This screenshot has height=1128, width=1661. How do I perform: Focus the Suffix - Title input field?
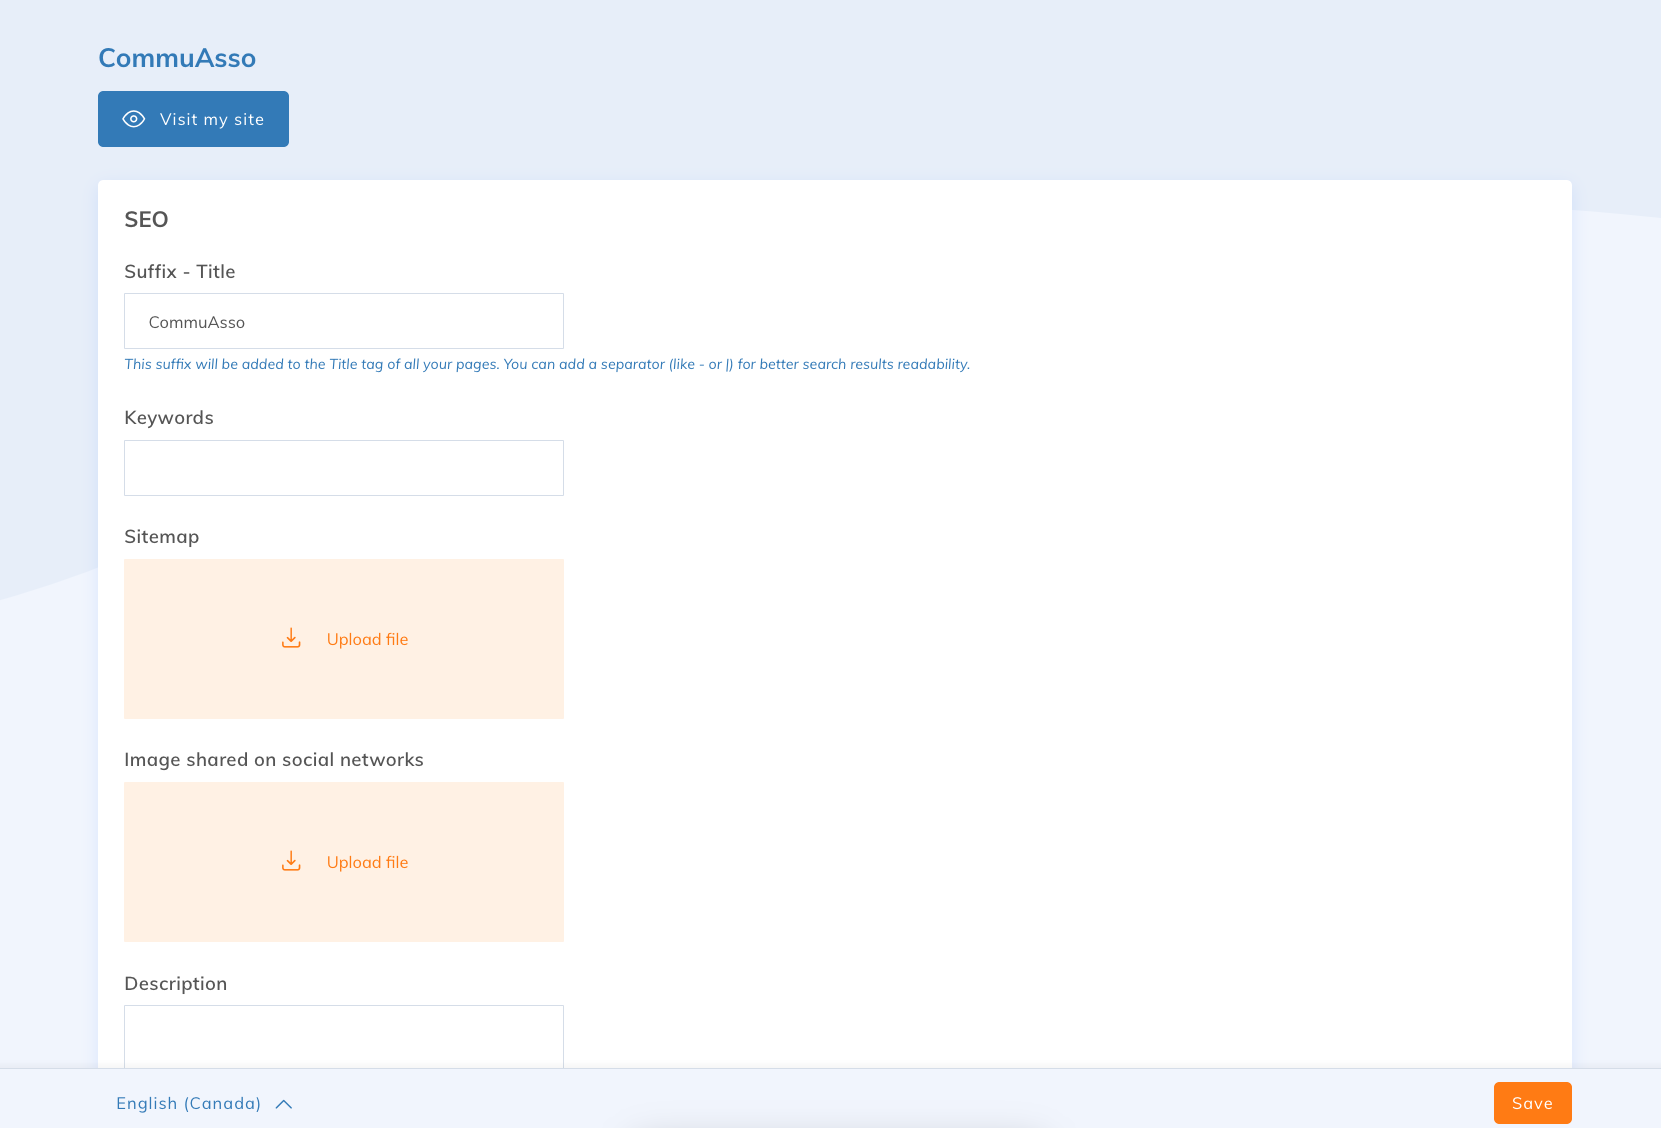click(343, 322)
